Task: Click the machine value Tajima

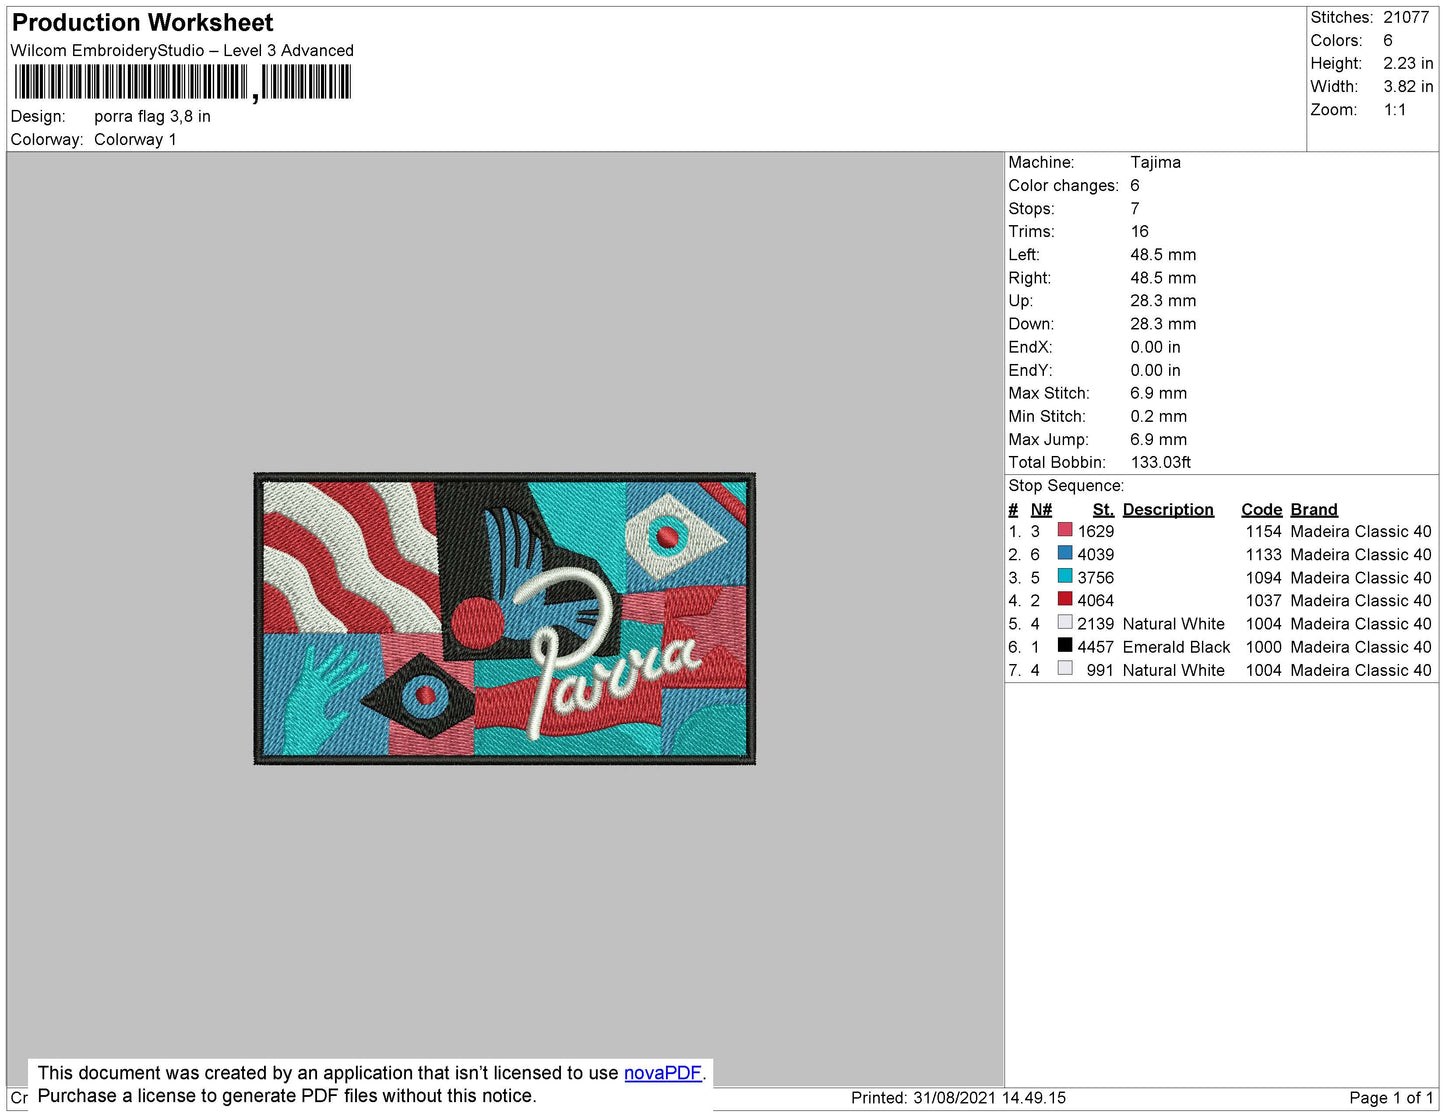Action: pyautogui.click(x=1155, y=162)
